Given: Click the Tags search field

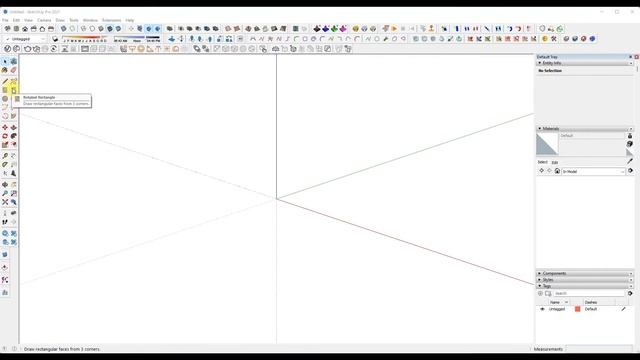Looking at the screenshot, I should 589,293.
